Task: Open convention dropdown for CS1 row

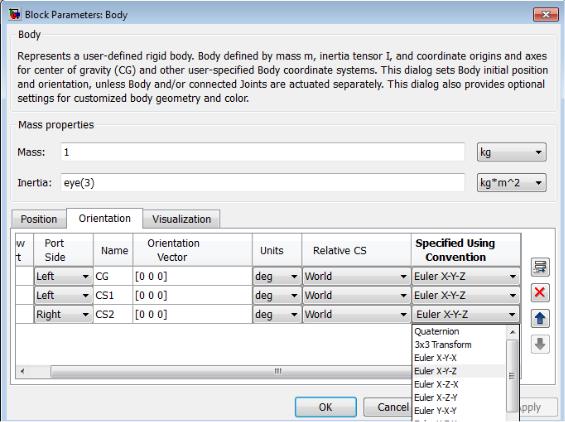Action: (466, 296)
